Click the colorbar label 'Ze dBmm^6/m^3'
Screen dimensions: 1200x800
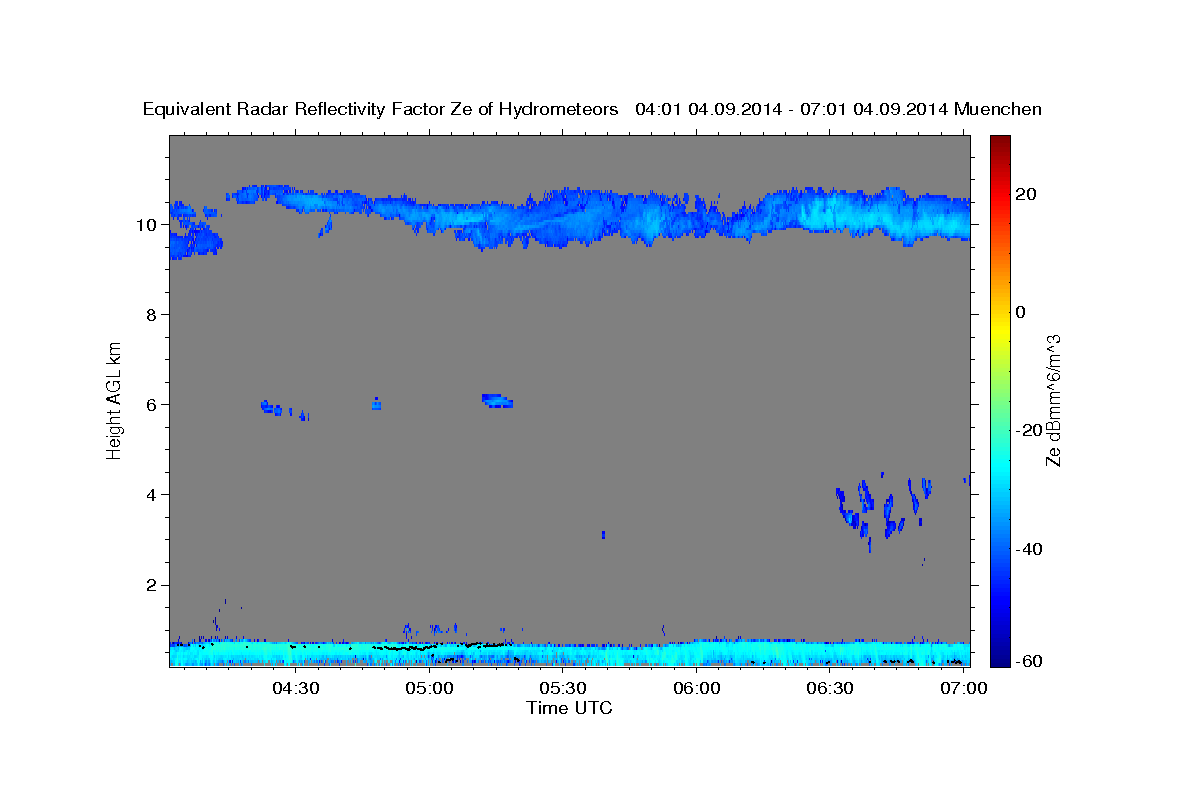click(1053, 400)
